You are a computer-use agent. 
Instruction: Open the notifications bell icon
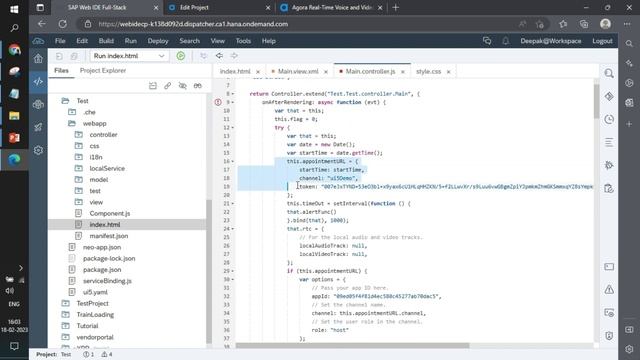tap(505, 41)
